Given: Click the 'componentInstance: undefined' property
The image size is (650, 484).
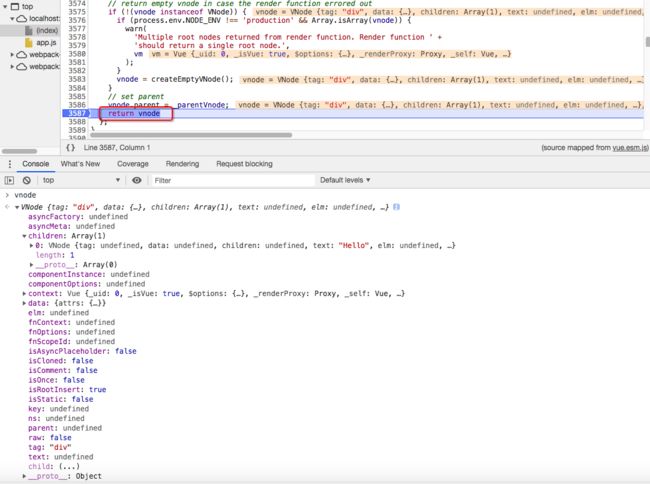Looking at the screenshot, I should point(89,274).
